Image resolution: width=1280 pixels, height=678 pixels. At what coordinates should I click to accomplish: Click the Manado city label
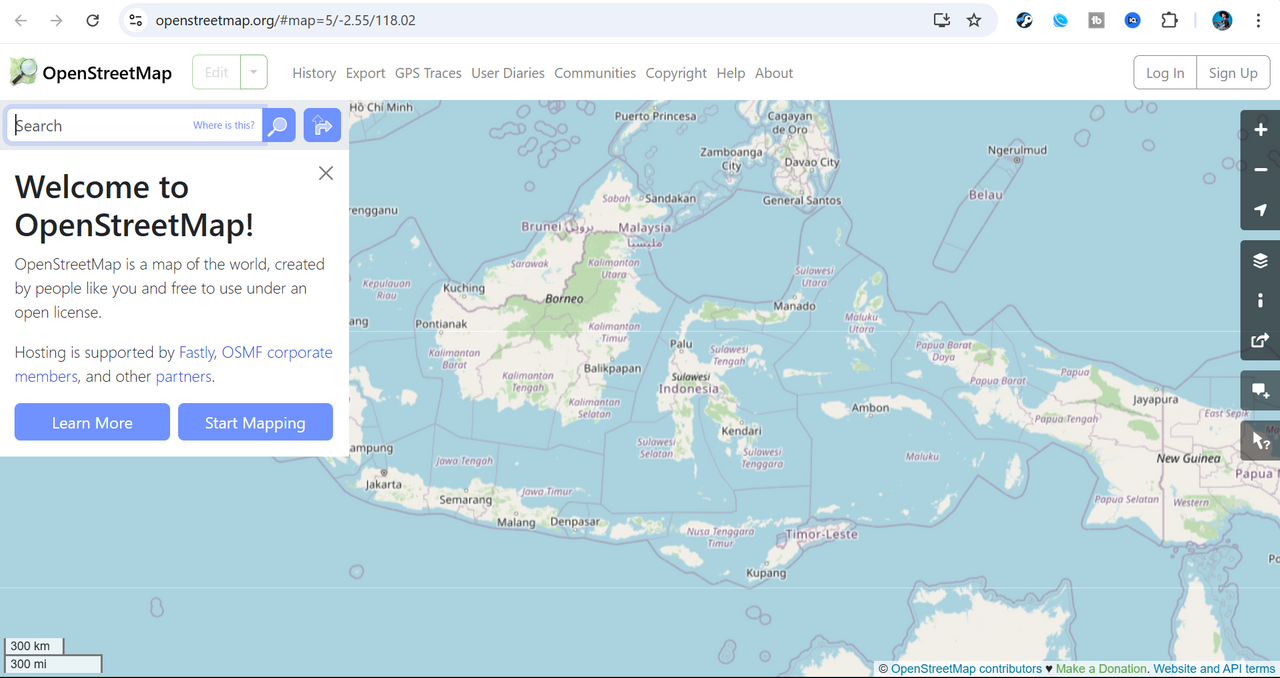795,306
